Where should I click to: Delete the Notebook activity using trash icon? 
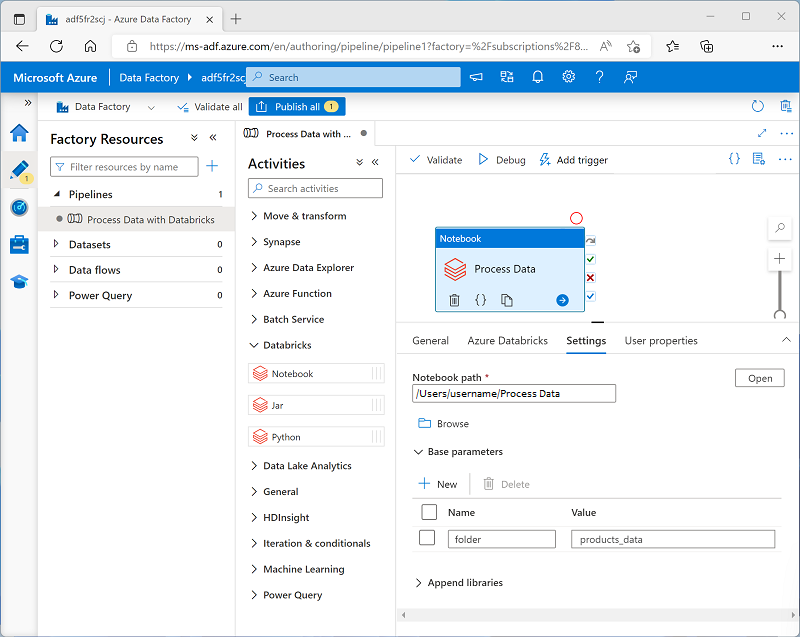pyautogui.click(x=453, y=299)
